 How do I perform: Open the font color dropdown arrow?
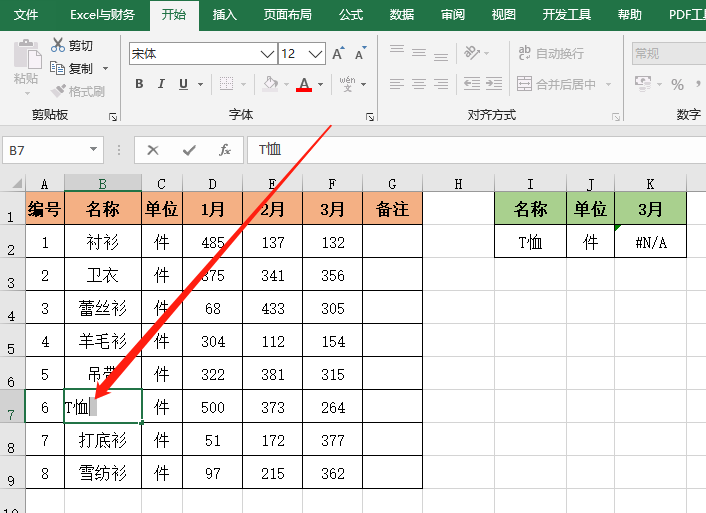pos(321,84)
